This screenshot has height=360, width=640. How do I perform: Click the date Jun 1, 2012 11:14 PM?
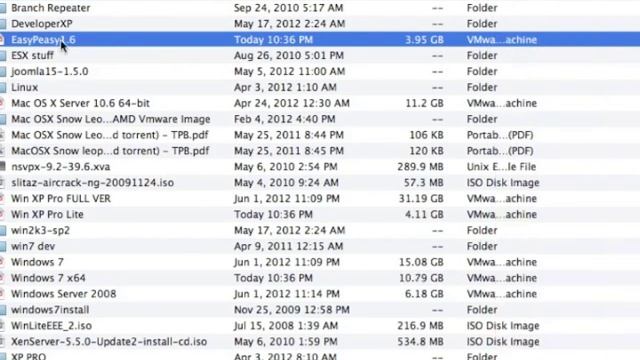coord(287,294)
